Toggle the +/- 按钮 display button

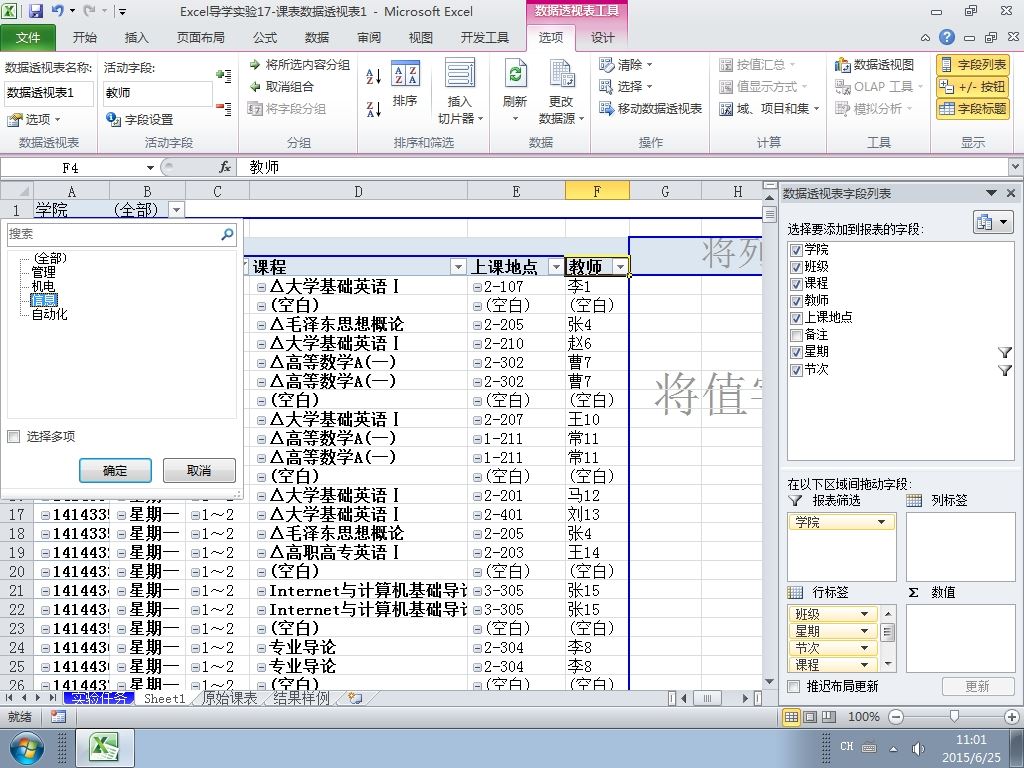[973, 87]
